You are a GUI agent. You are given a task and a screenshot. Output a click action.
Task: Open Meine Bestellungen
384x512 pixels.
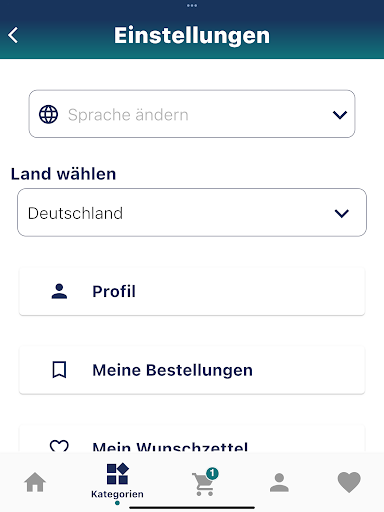tap(192, 370)
